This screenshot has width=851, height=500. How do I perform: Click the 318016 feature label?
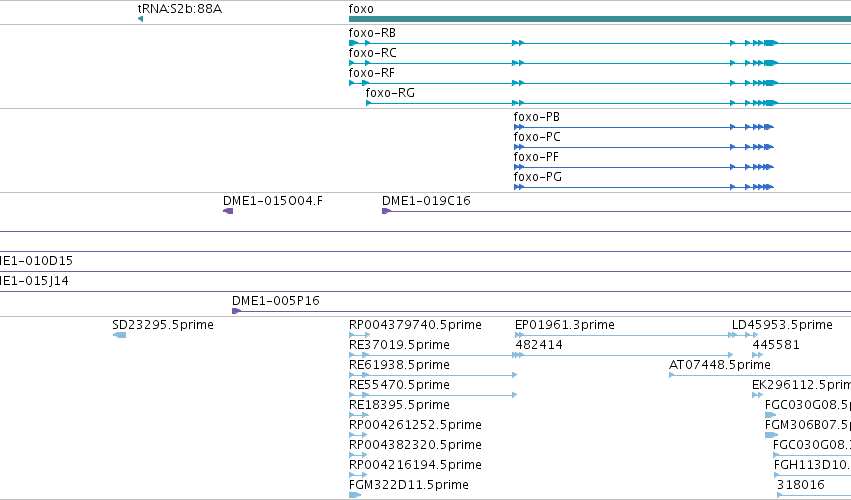(x=801, y=485)
